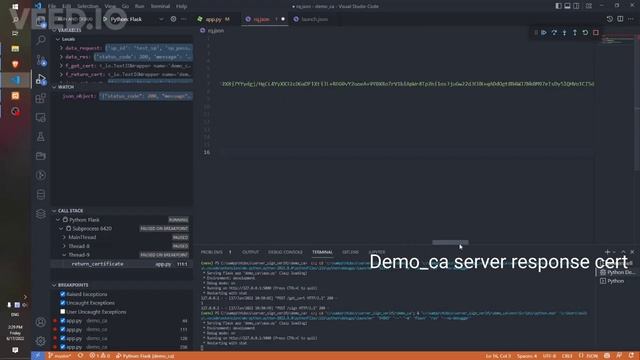This screenshot has width=640, height=360.
Task: Open the Manage gear in activity bar
Action: click(40, 341)
